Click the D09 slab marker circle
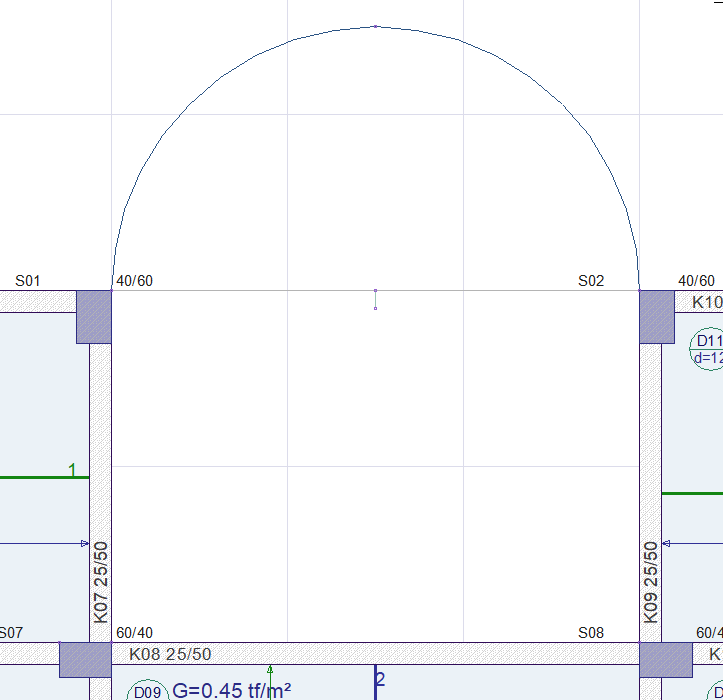The width and height of the screenshot is (723, 700). [x=148, y=690]
